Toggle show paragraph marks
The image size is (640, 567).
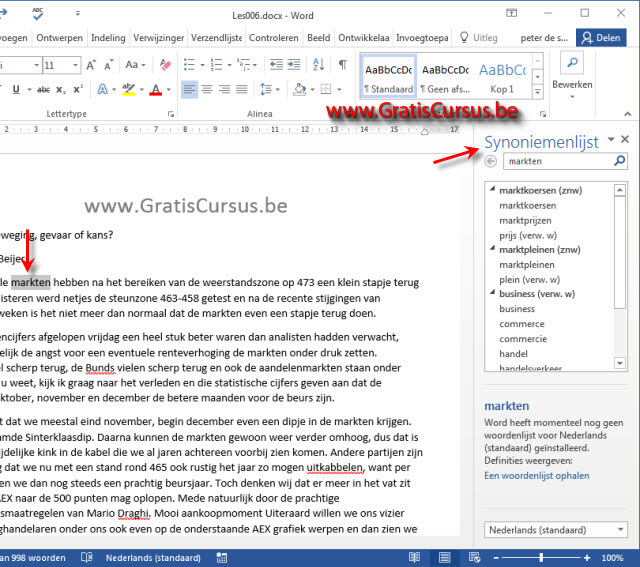(x=343, y=64)
